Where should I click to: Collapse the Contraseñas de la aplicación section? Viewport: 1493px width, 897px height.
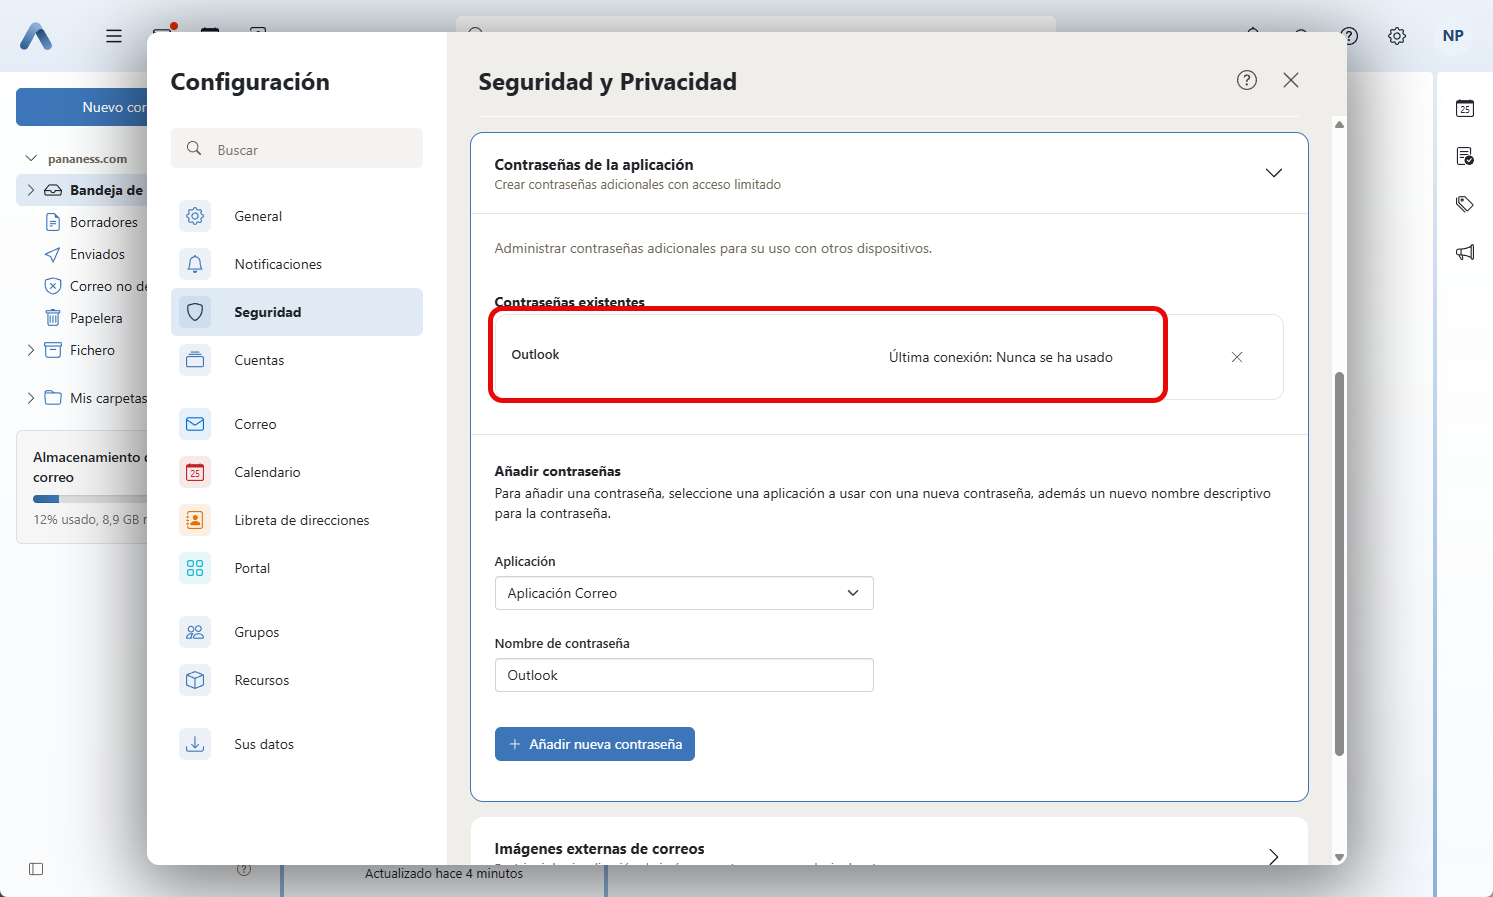[x=1273, y=173]
